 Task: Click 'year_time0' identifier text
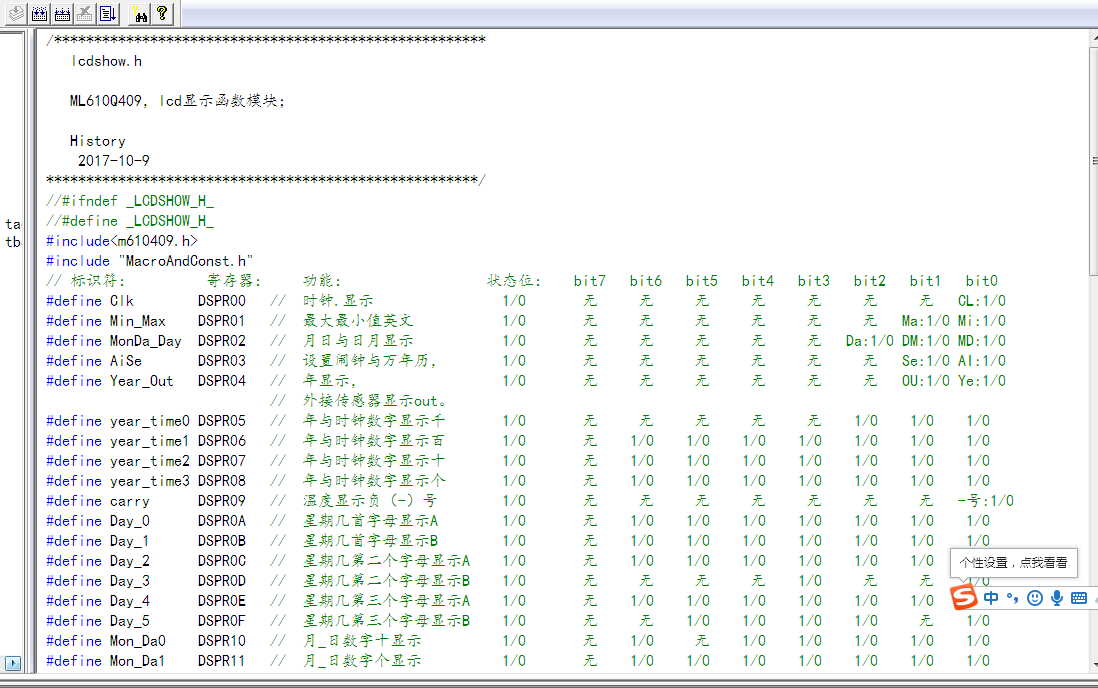pos(150,421)
